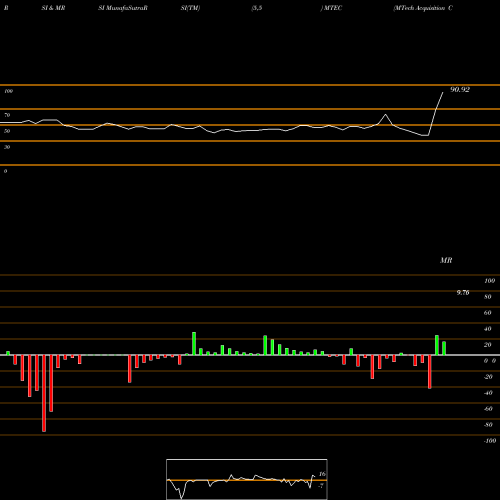Click the RSI axis label 0
The image size is (500, 500).
pyautogui.click(x=5, y=171)
